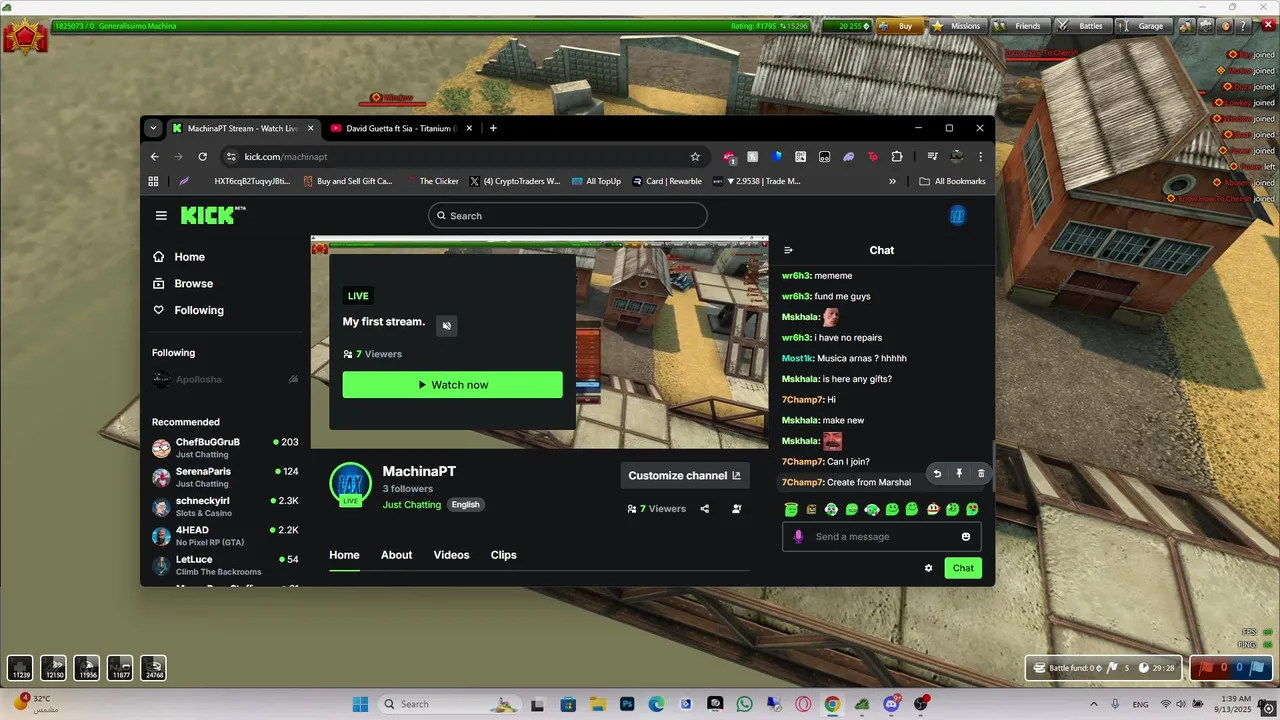Go to Home in Kick sidebar
Screen dimensions: 1280x720
pos(189,257)
